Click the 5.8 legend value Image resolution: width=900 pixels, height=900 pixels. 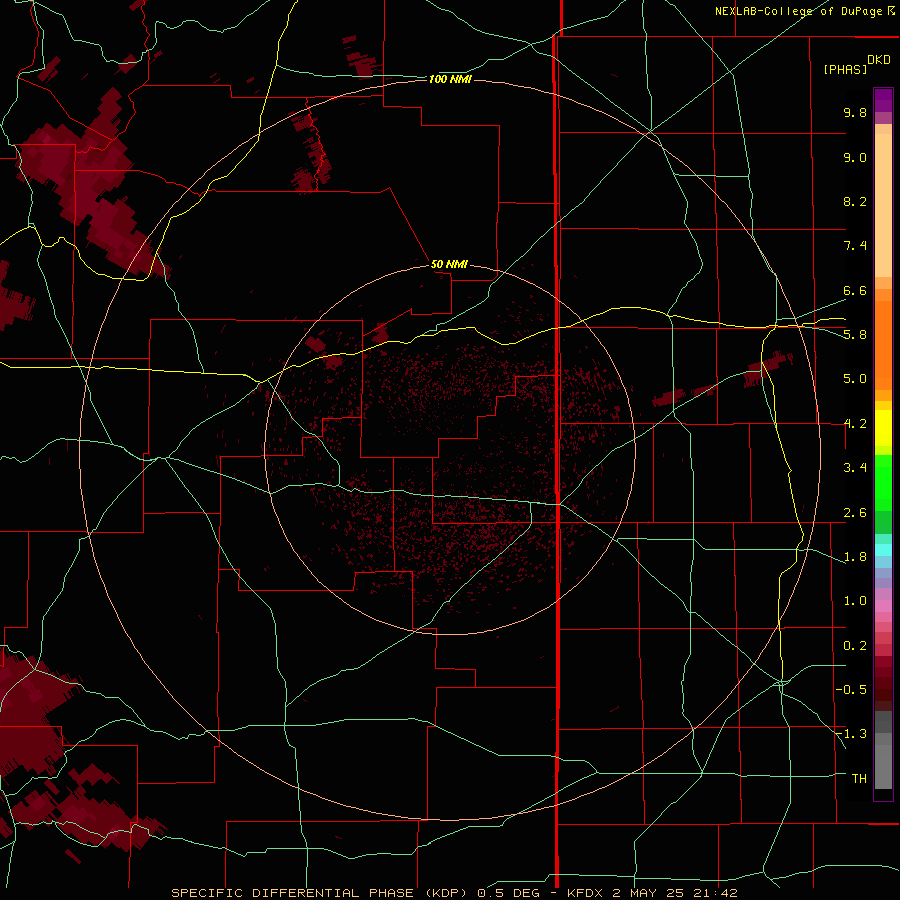tap(855, 335)
